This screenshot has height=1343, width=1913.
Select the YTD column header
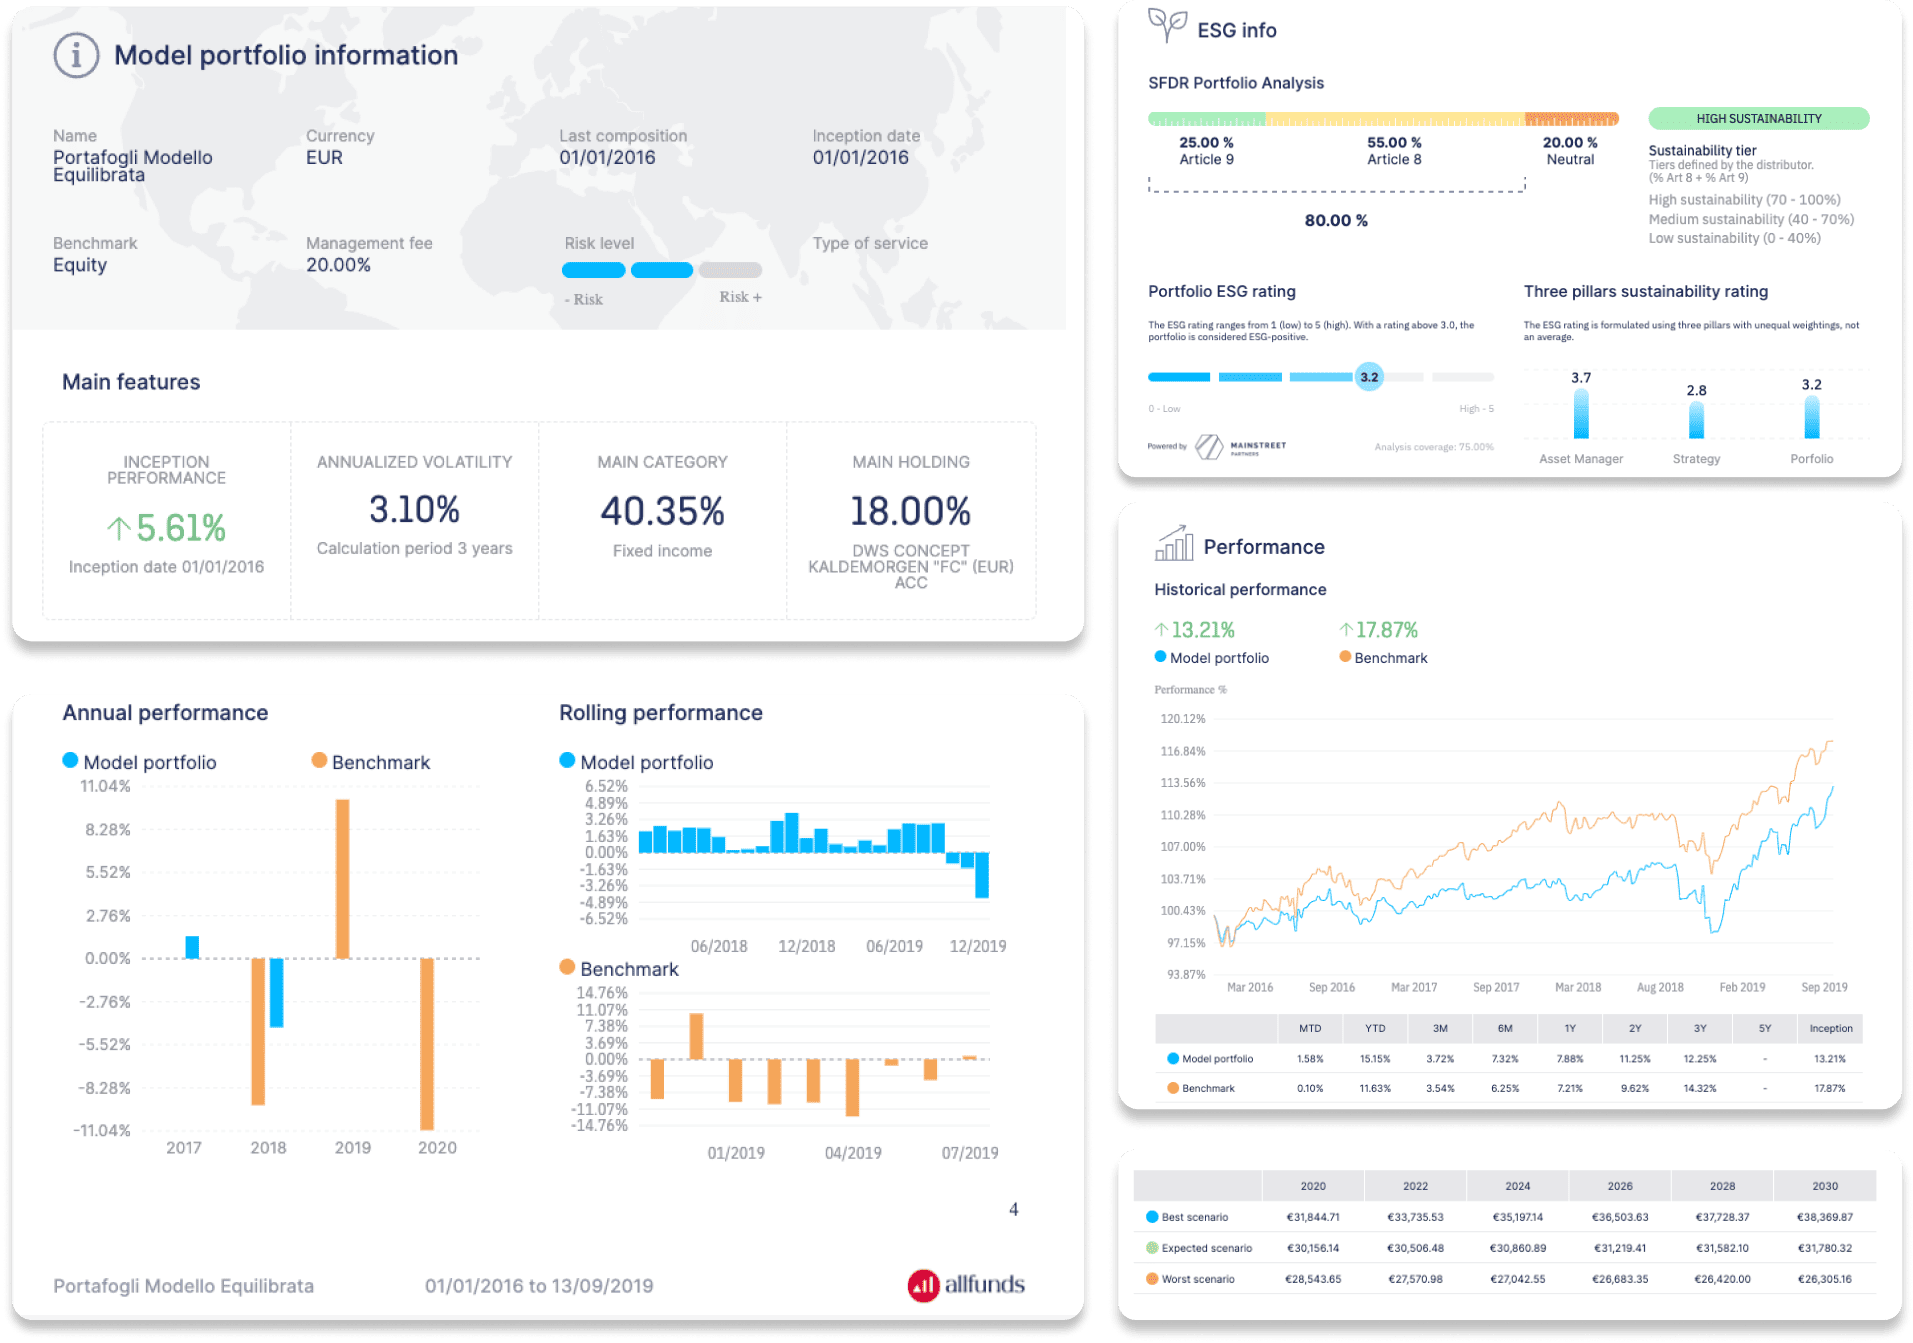[1374, 1028]
